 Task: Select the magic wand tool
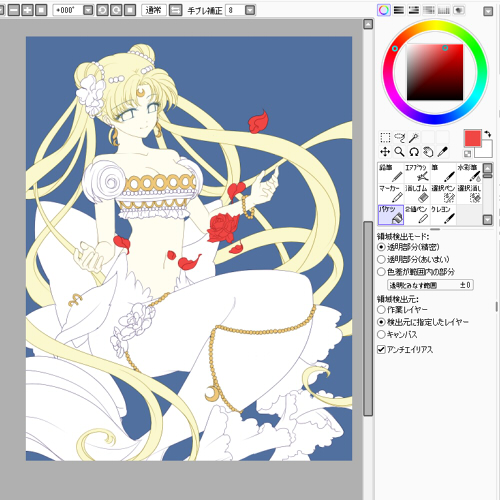coord(414,137)
